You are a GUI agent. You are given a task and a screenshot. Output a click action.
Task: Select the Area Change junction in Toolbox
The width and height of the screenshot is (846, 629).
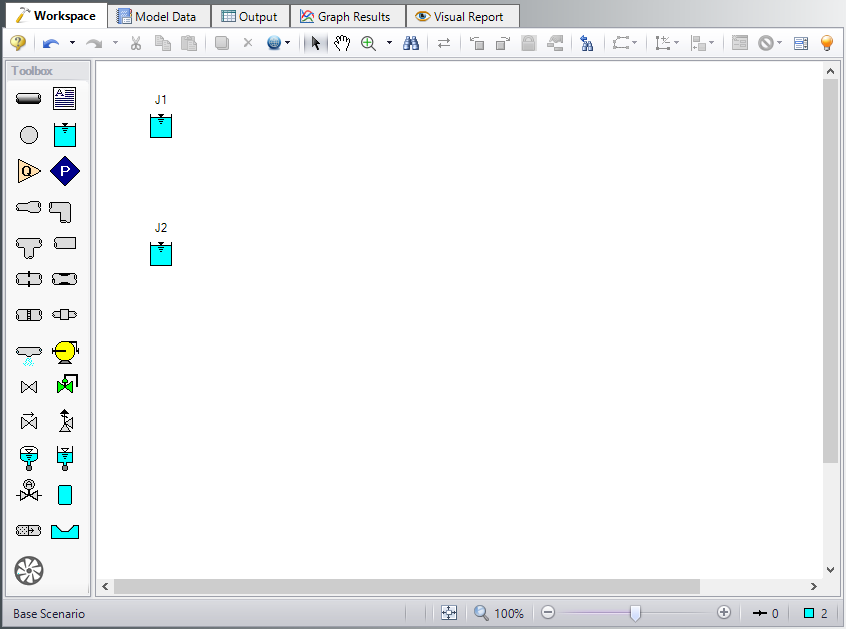(29, 207)
